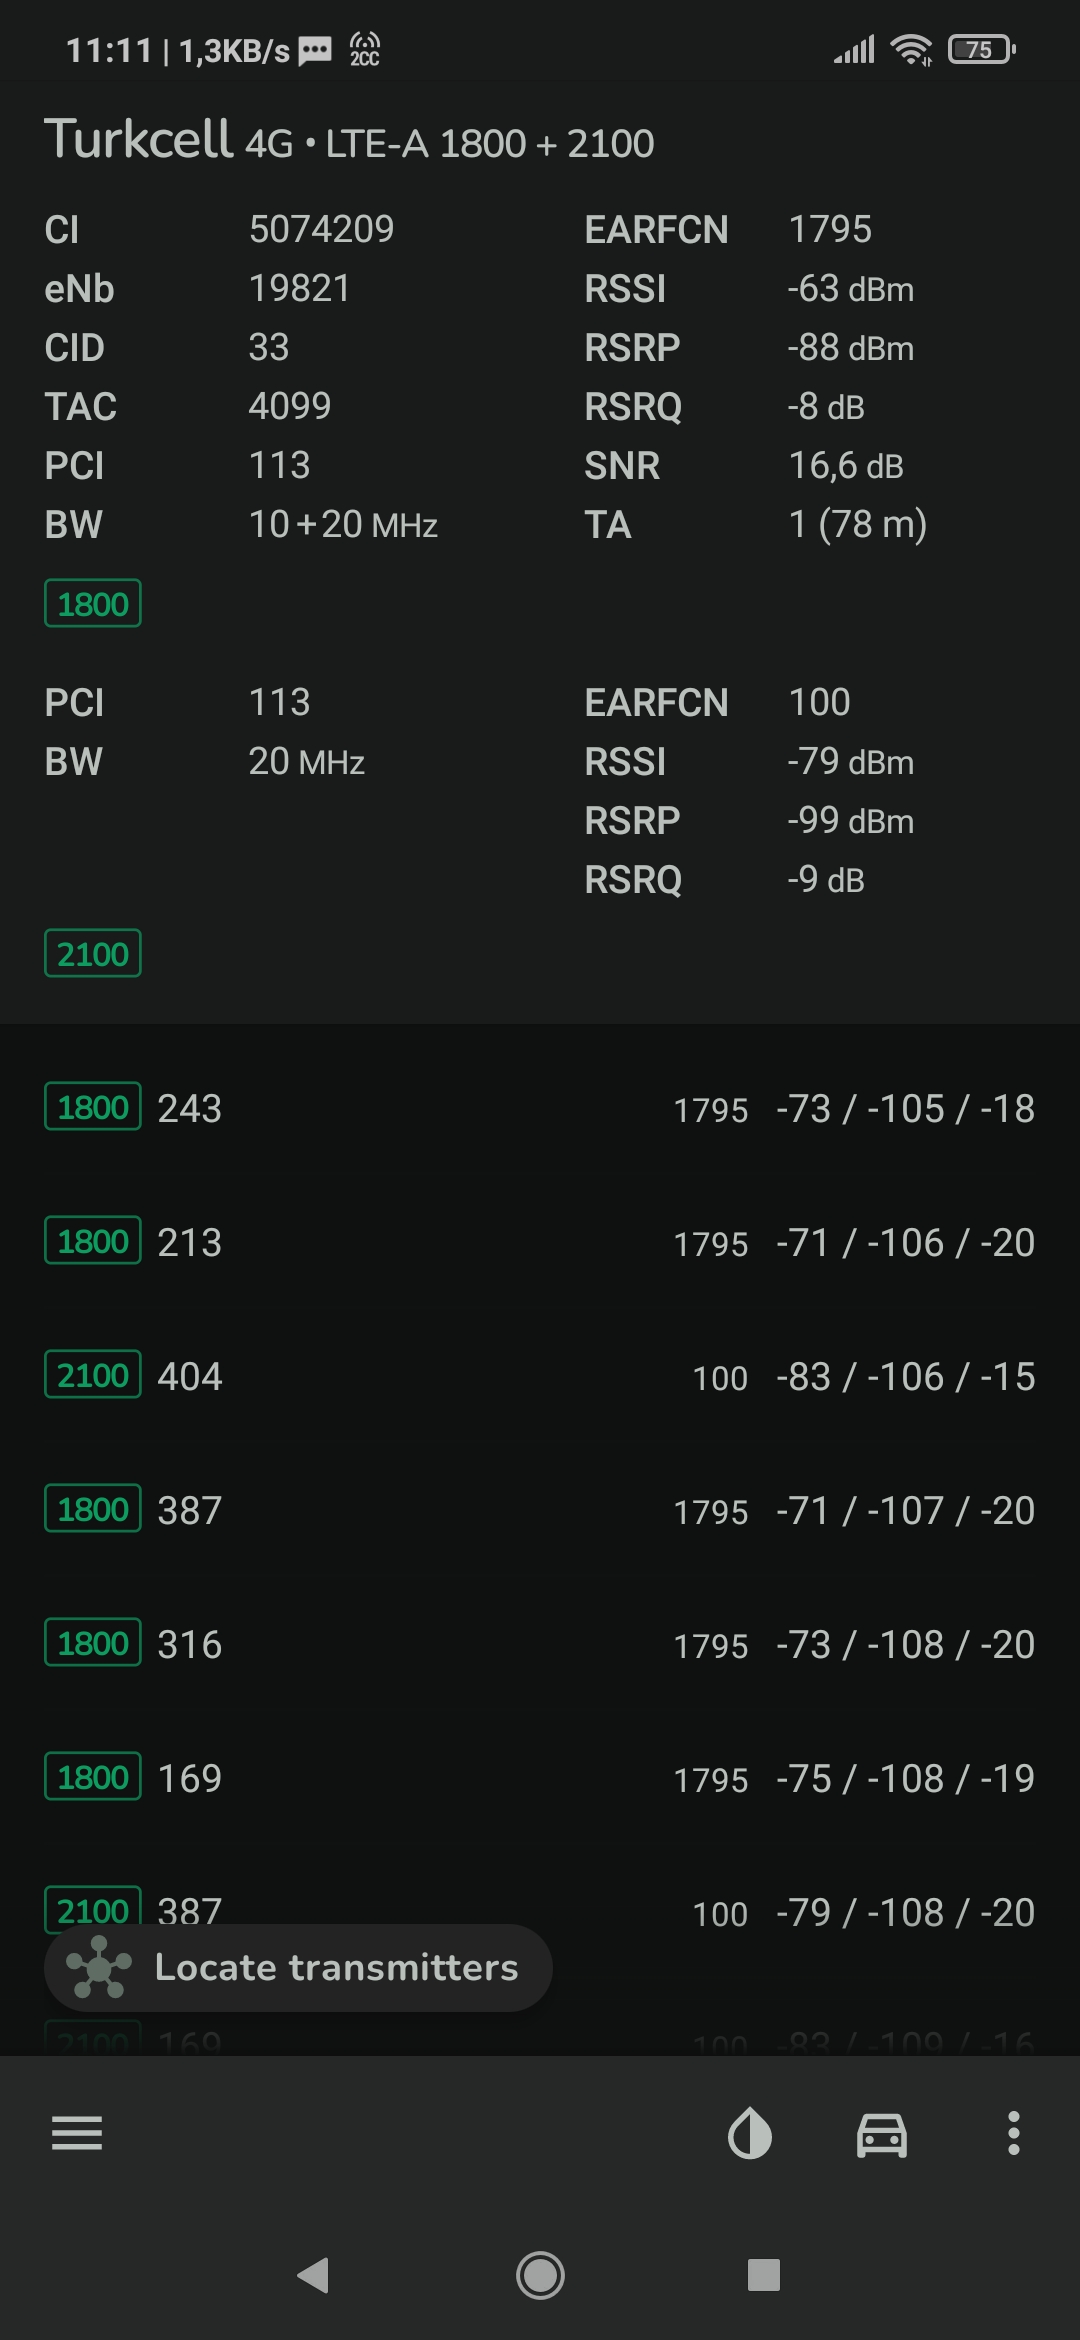
Task: Select the primary cell 1800 band badge
Action: (93, 604)
